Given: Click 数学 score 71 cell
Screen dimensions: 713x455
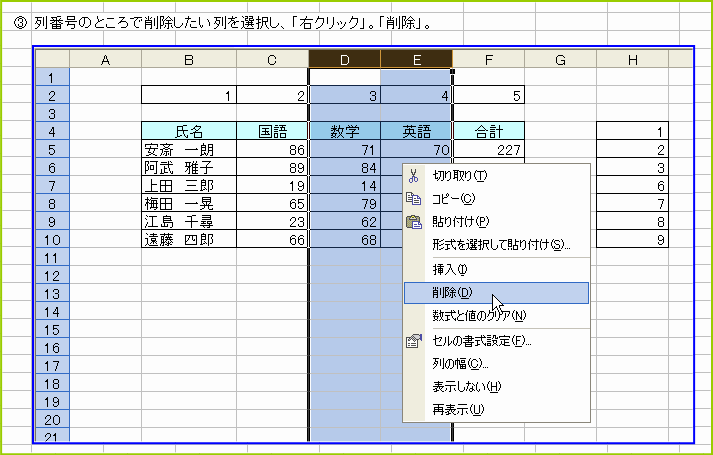Looking at the screenshot, I should tap(345, 150).
